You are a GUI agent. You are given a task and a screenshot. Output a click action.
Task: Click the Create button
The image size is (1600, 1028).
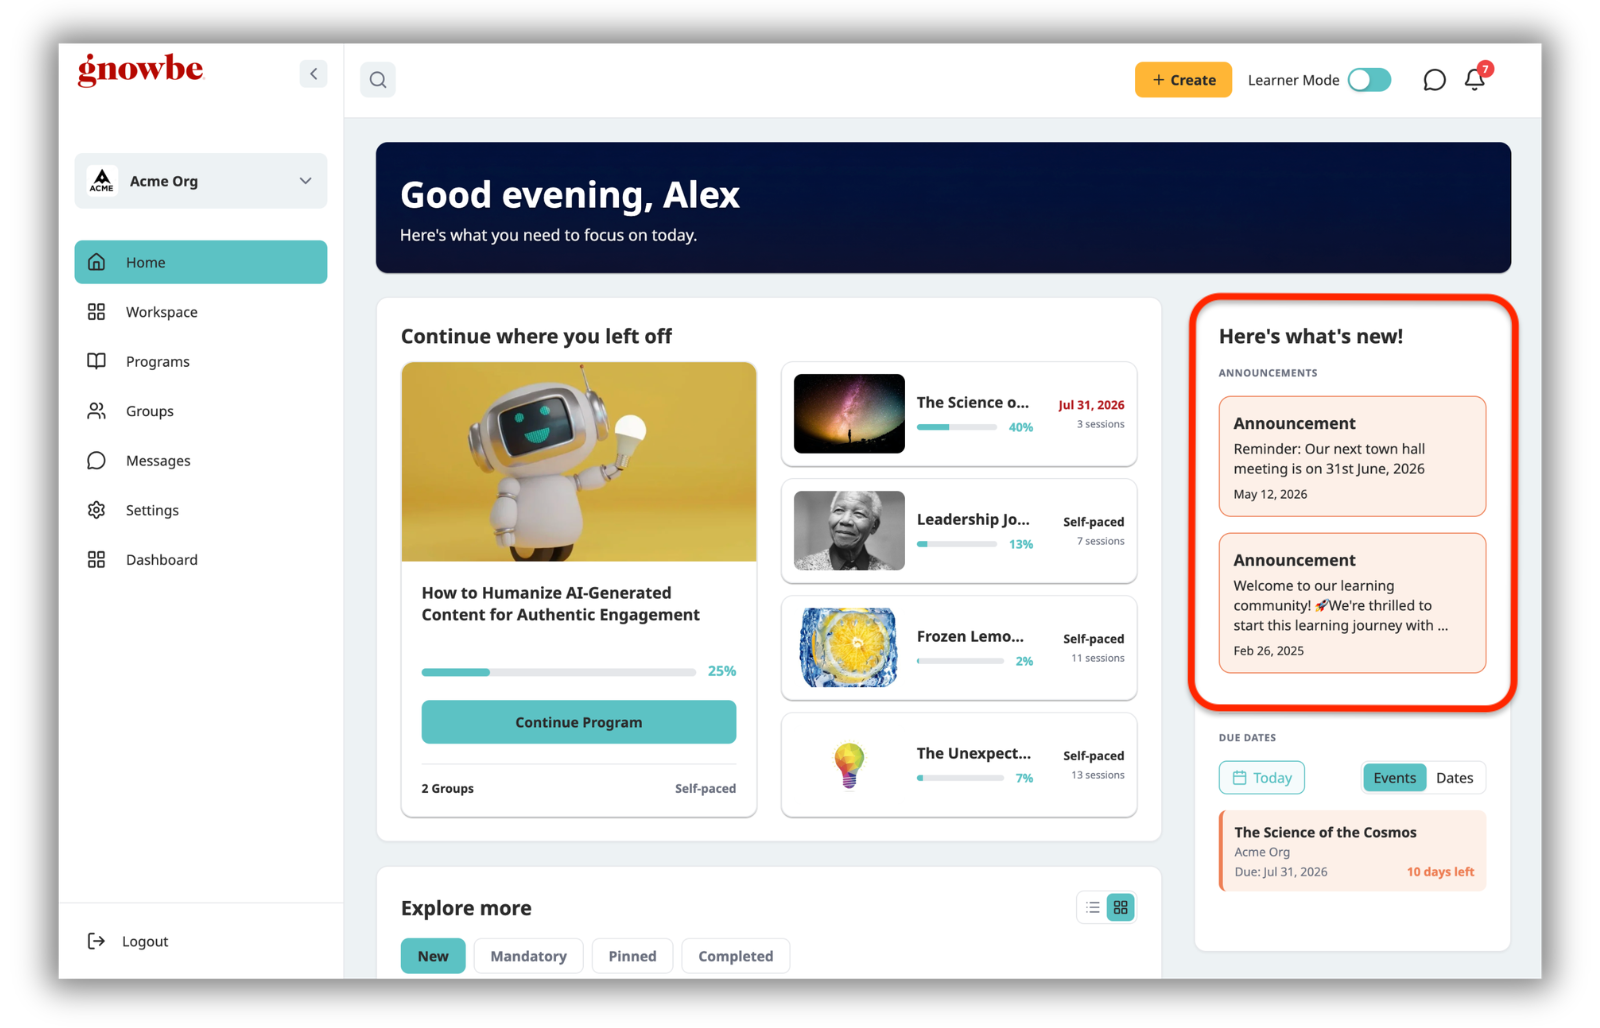click(1183, 80)
